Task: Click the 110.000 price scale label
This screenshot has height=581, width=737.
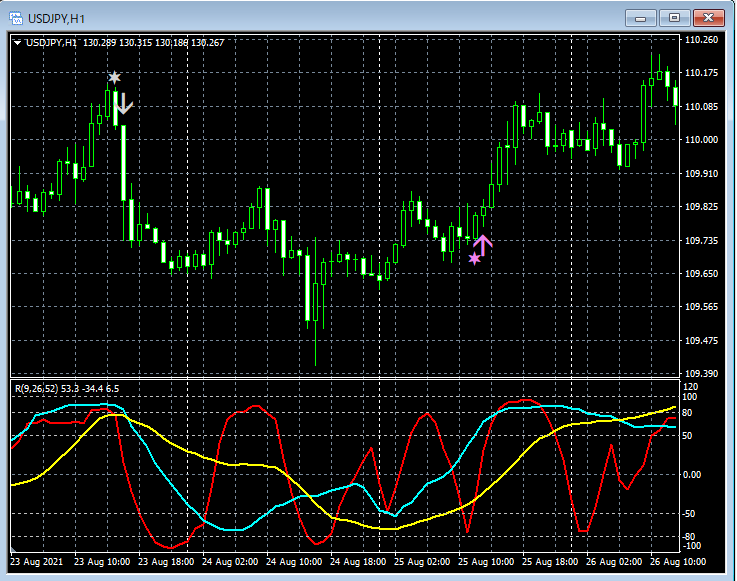Action: point(701,140)
